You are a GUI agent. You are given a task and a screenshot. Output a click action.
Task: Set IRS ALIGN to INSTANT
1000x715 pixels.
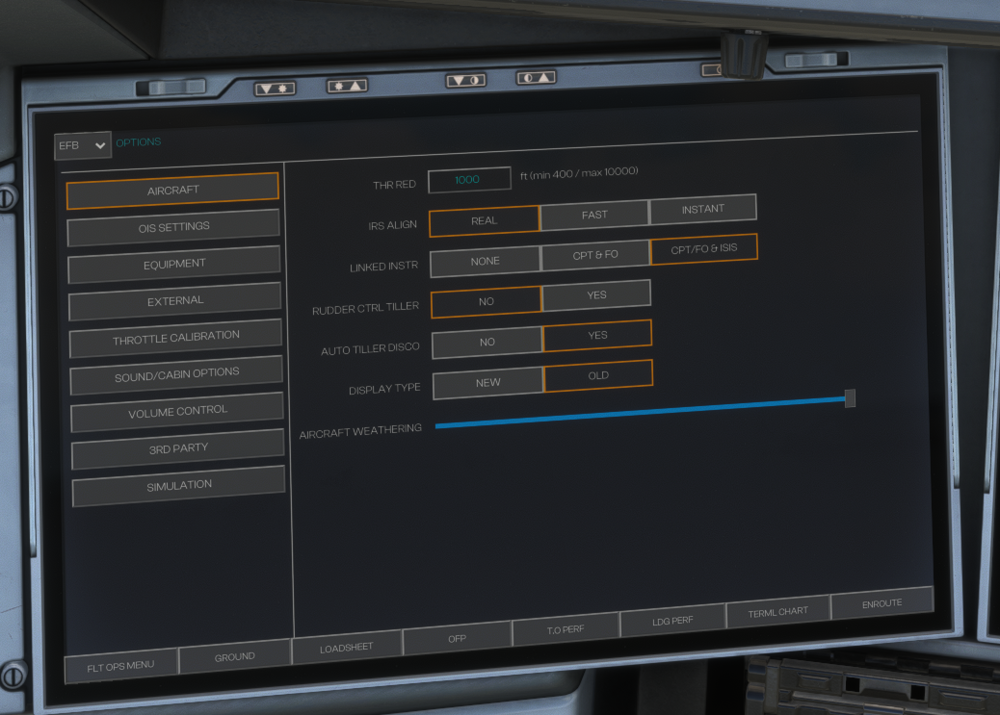(702, 209)
